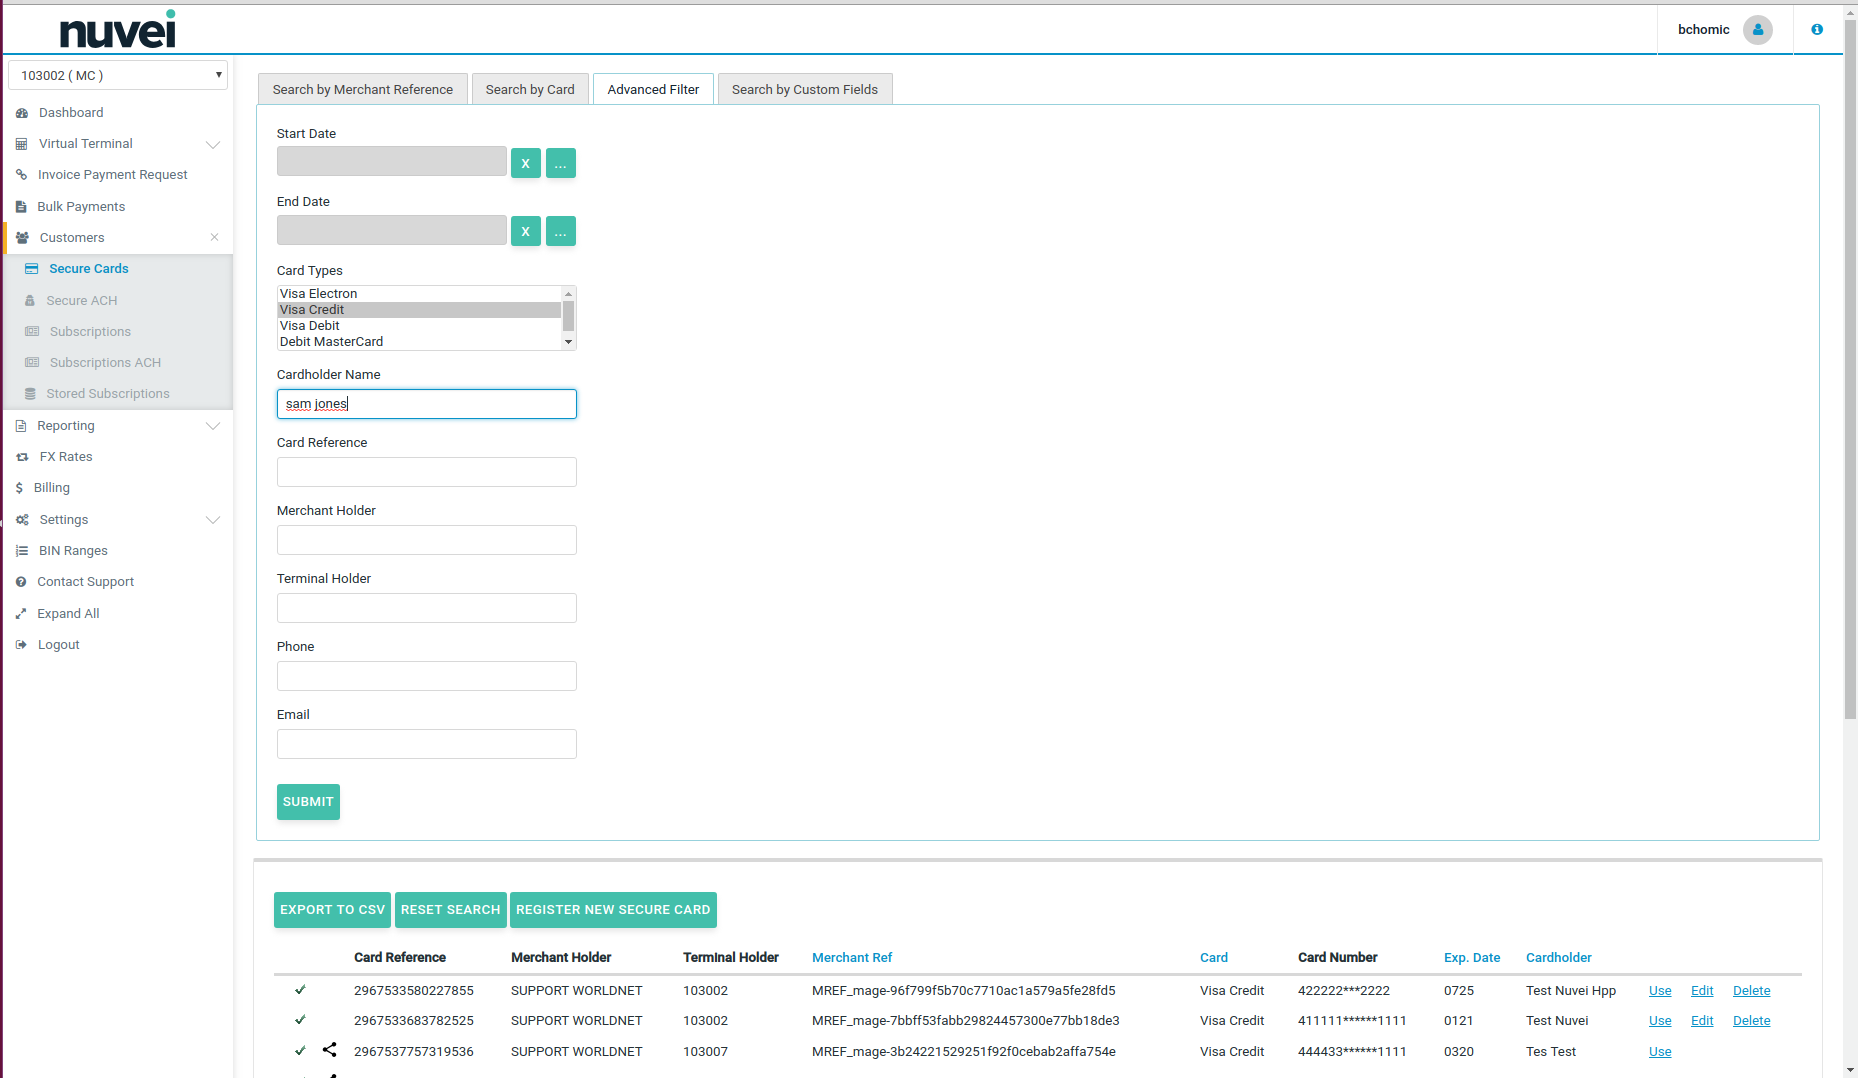Viewport: 1858px width, 1078px height.
Task: Close the Customers section with the x icon
Action: coord(214,237)
